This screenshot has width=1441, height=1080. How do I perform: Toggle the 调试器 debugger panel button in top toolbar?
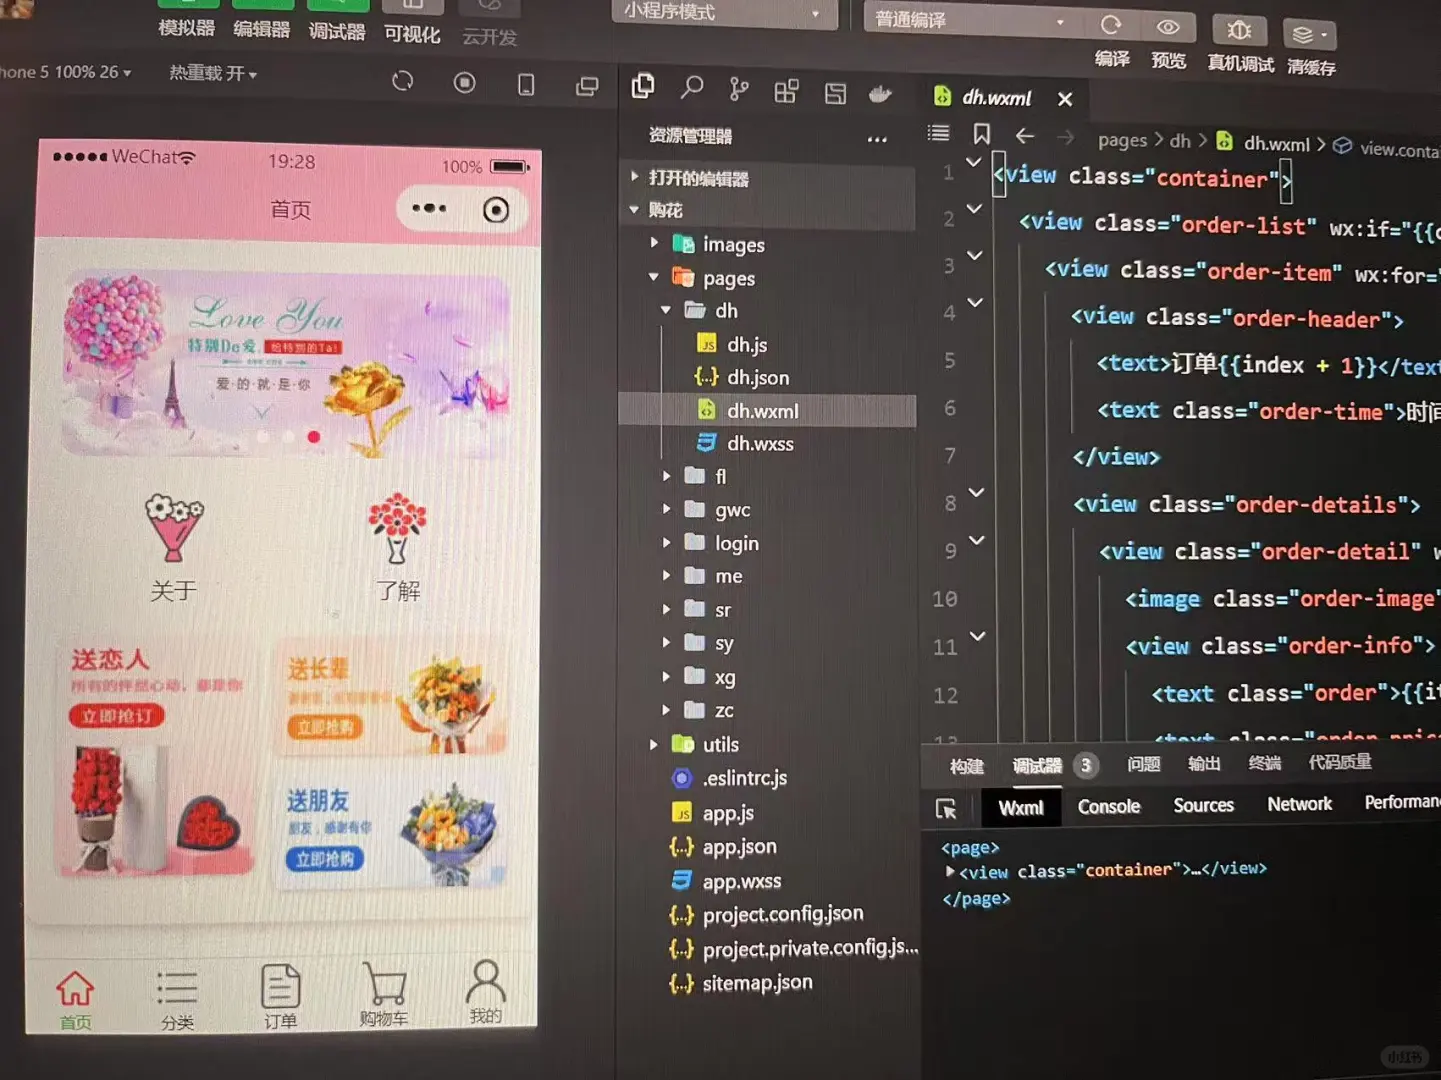(337, 22)
